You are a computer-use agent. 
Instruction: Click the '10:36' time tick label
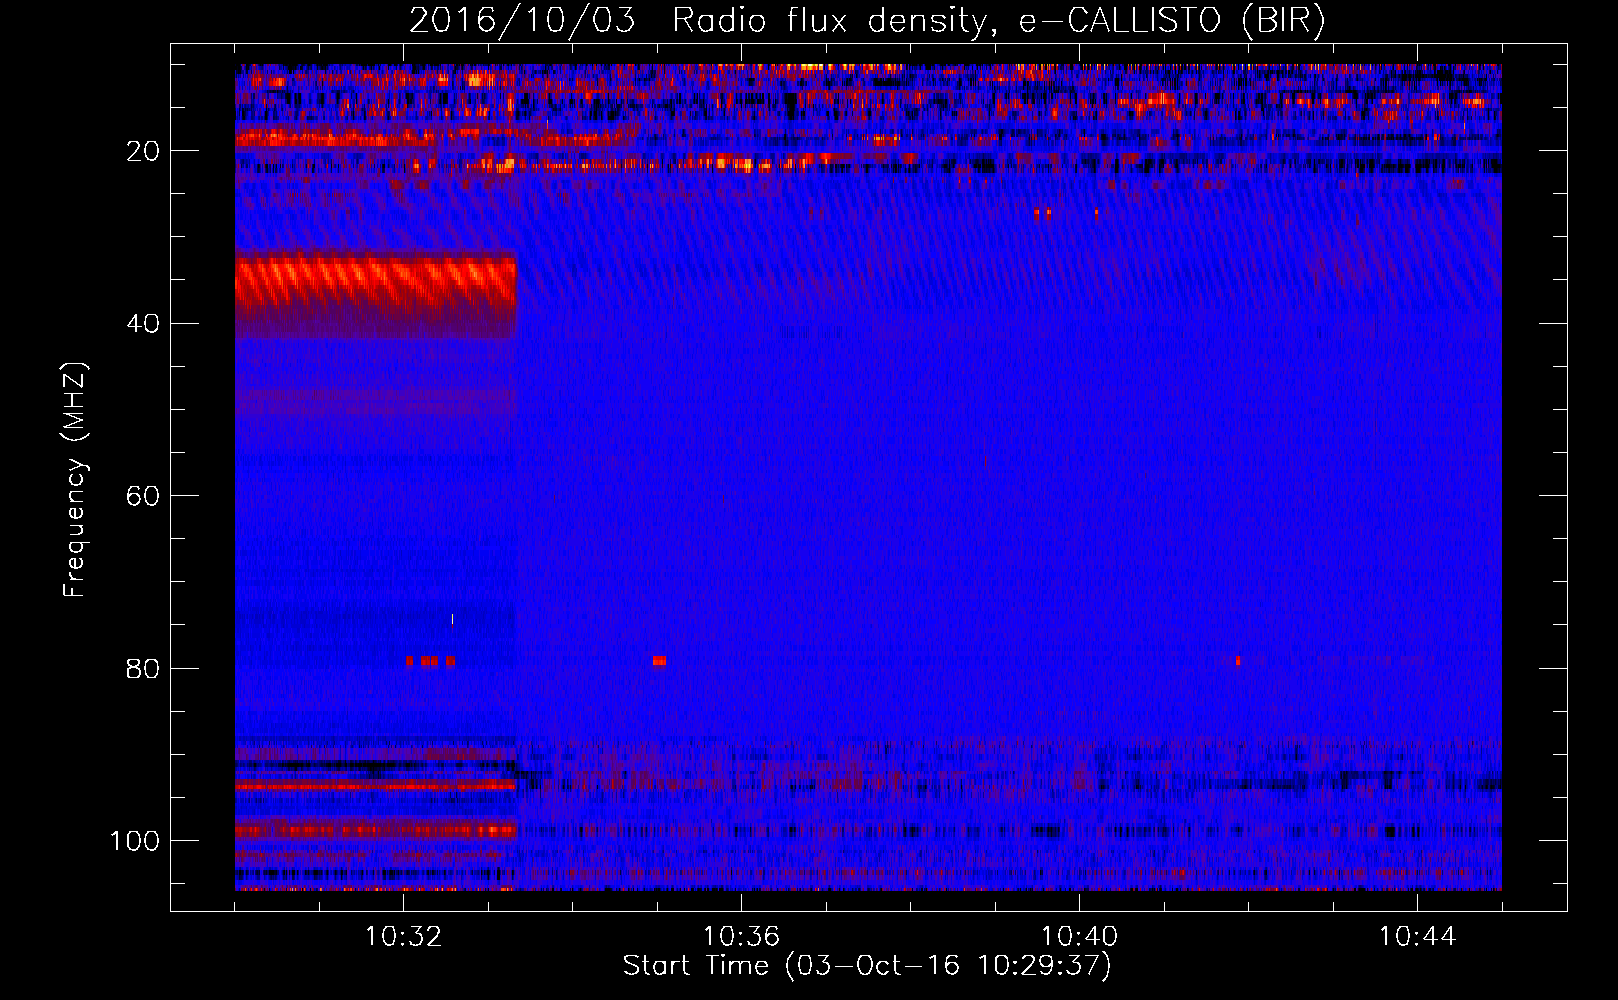point(741,937)
